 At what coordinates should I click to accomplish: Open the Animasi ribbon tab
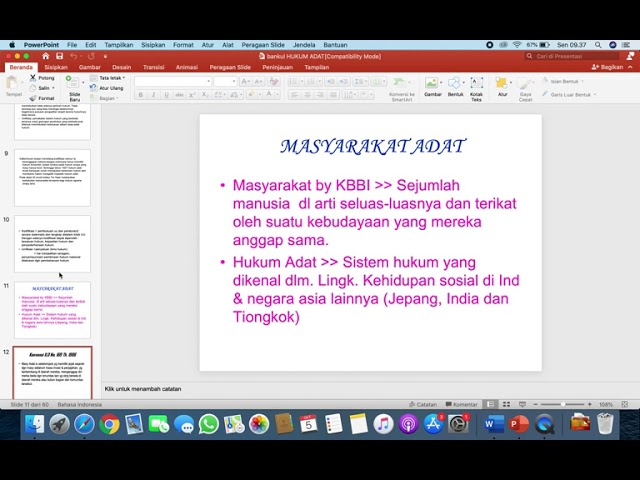pyautogui.click(x=187, y=67)
